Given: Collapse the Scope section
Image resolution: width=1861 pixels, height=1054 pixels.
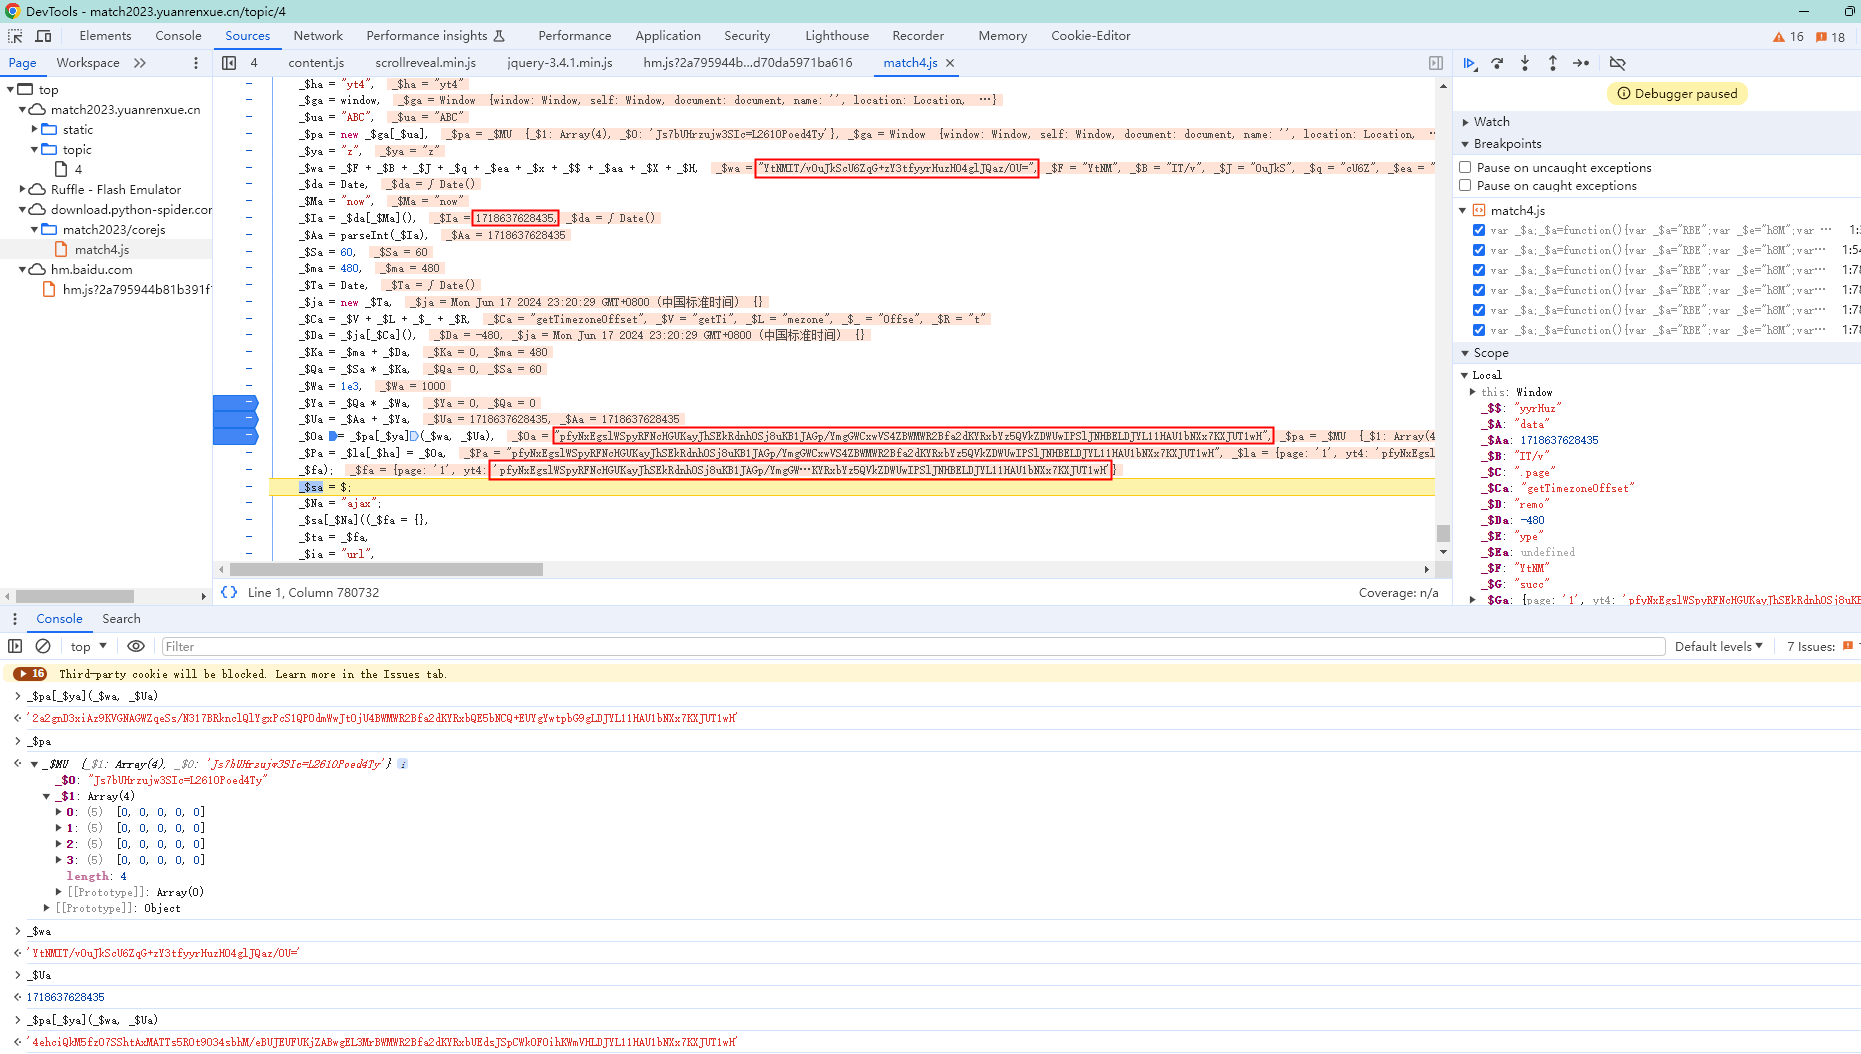Looking at the screenshot, I should (1466, 353).
